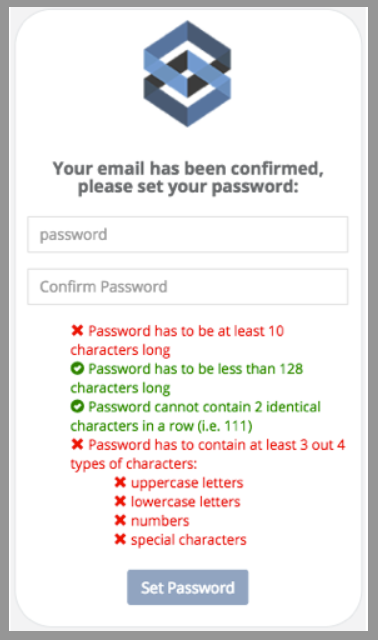Image resolution: width=378 pixels, height=640 pixels.
Task: Click the green check beside 128 characters rule
Action: point(77,369)
